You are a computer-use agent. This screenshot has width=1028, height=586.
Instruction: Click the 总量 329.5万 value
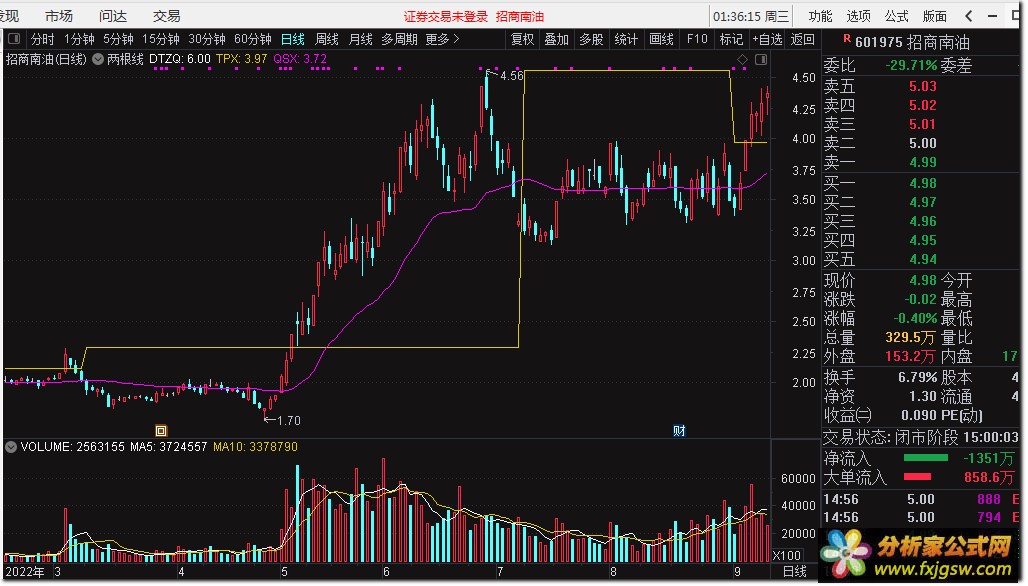[910, 338]
